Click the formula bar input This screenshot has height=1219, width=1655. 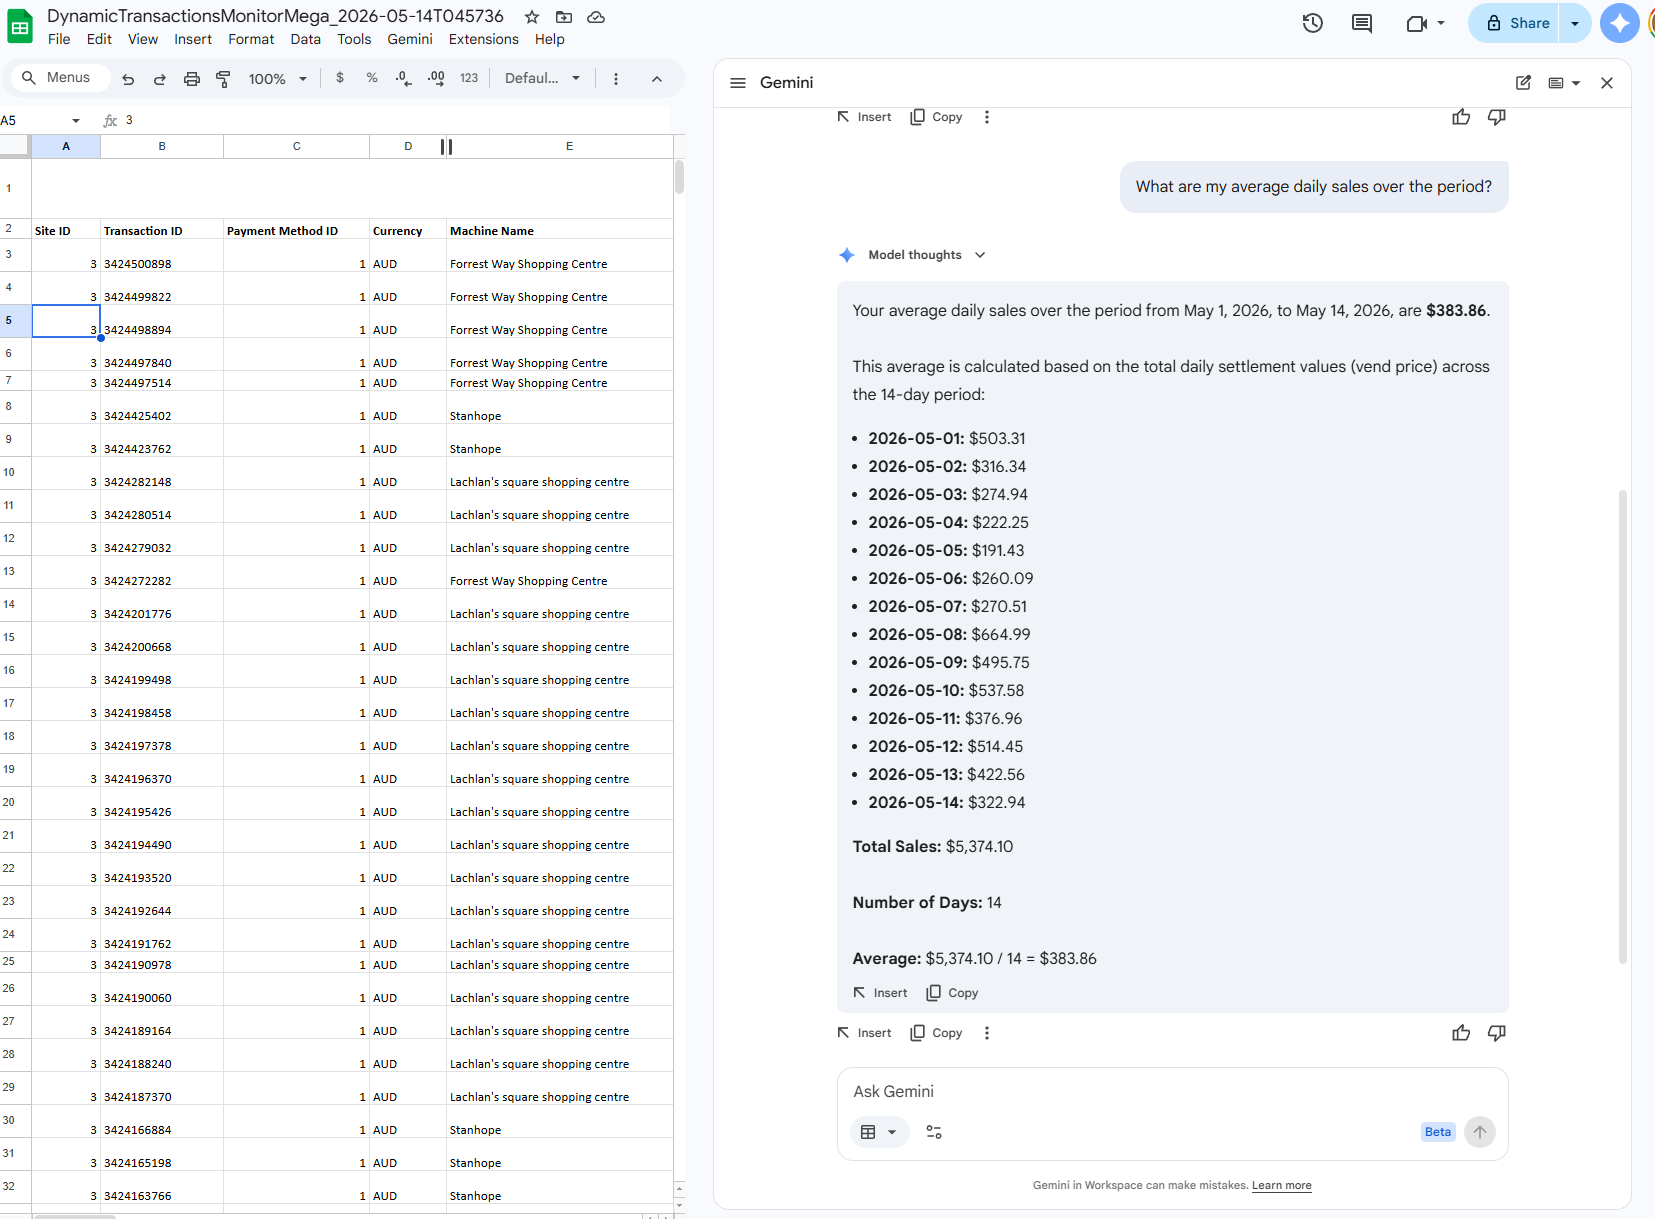[398, 121]
